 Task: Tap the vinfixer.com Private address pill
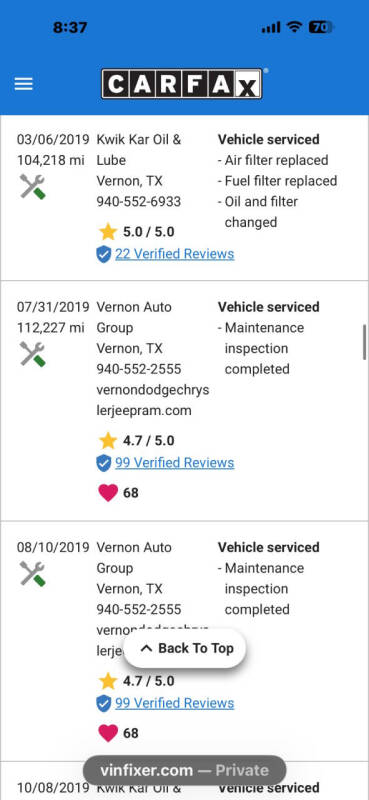pyautogui.click(x=184, y=770)
